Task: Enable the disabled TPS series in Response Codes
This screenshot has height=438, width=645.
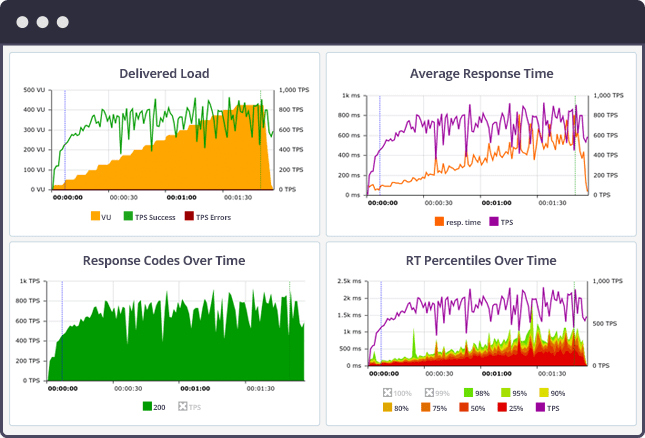Action: pos(183,406)
